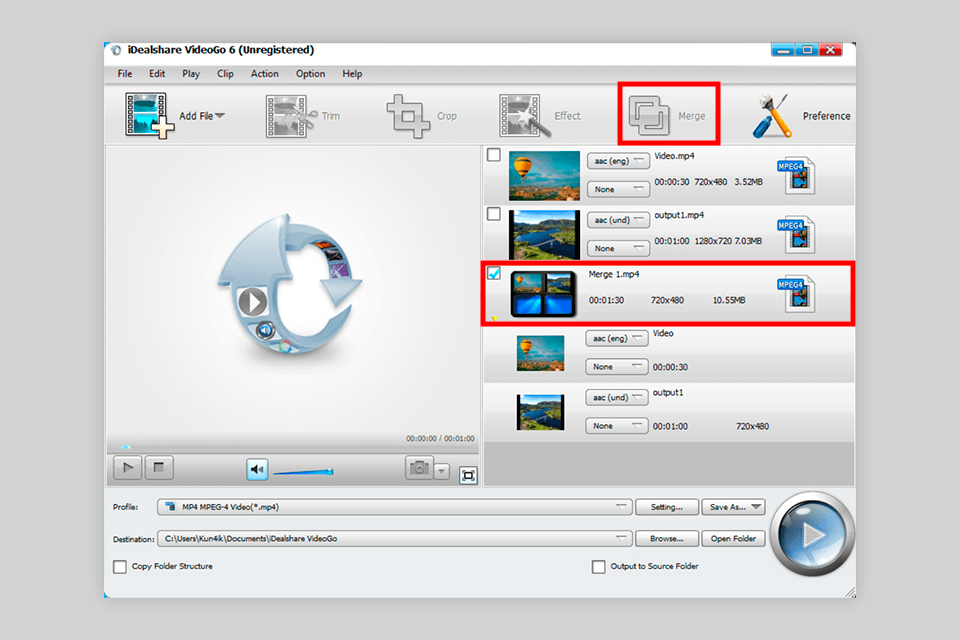Open the Add File dropdown arrow

pos(220,116)
